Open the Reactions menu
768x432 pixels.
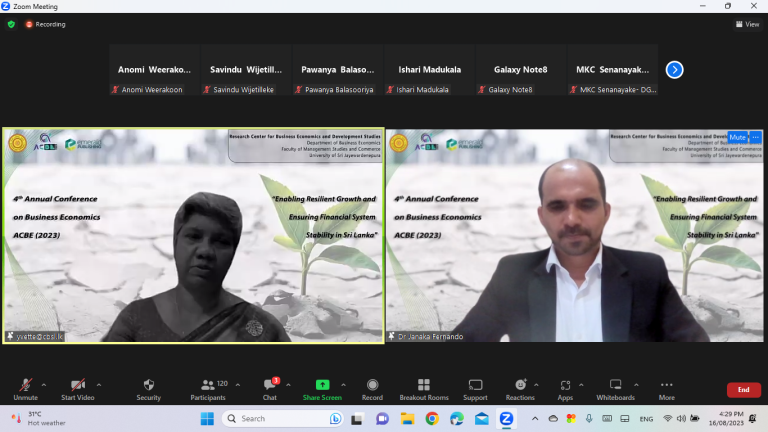520,388
